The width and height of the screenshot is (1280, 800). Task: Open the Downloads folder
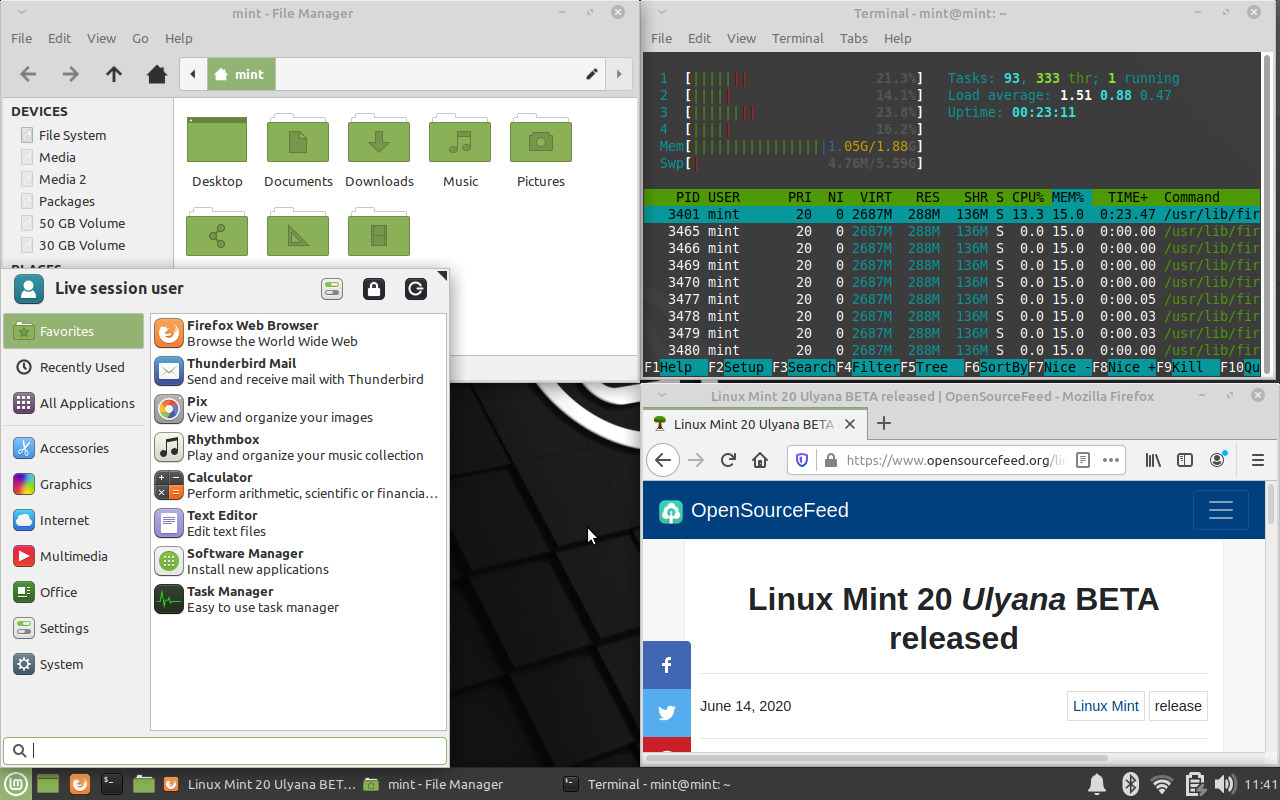pos(379,152)
